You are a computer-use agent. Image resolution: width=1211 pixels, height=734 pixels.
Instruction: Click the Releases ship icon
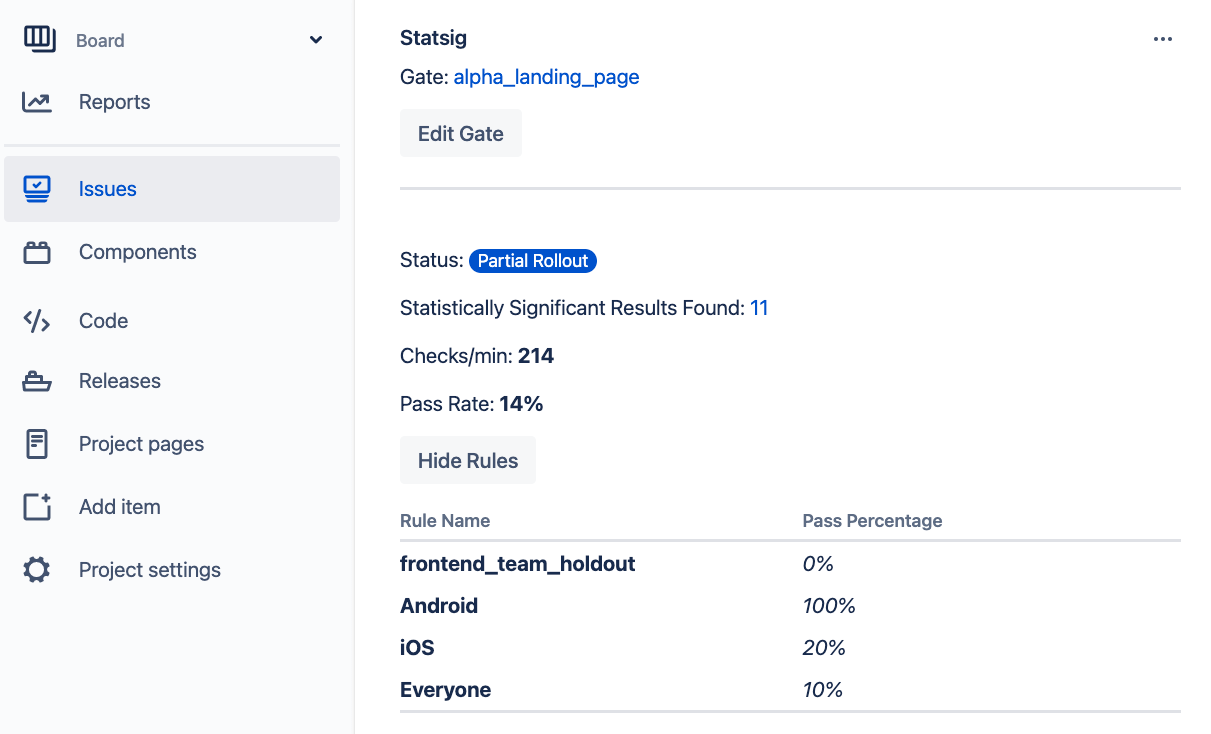(x=37, y=381)
